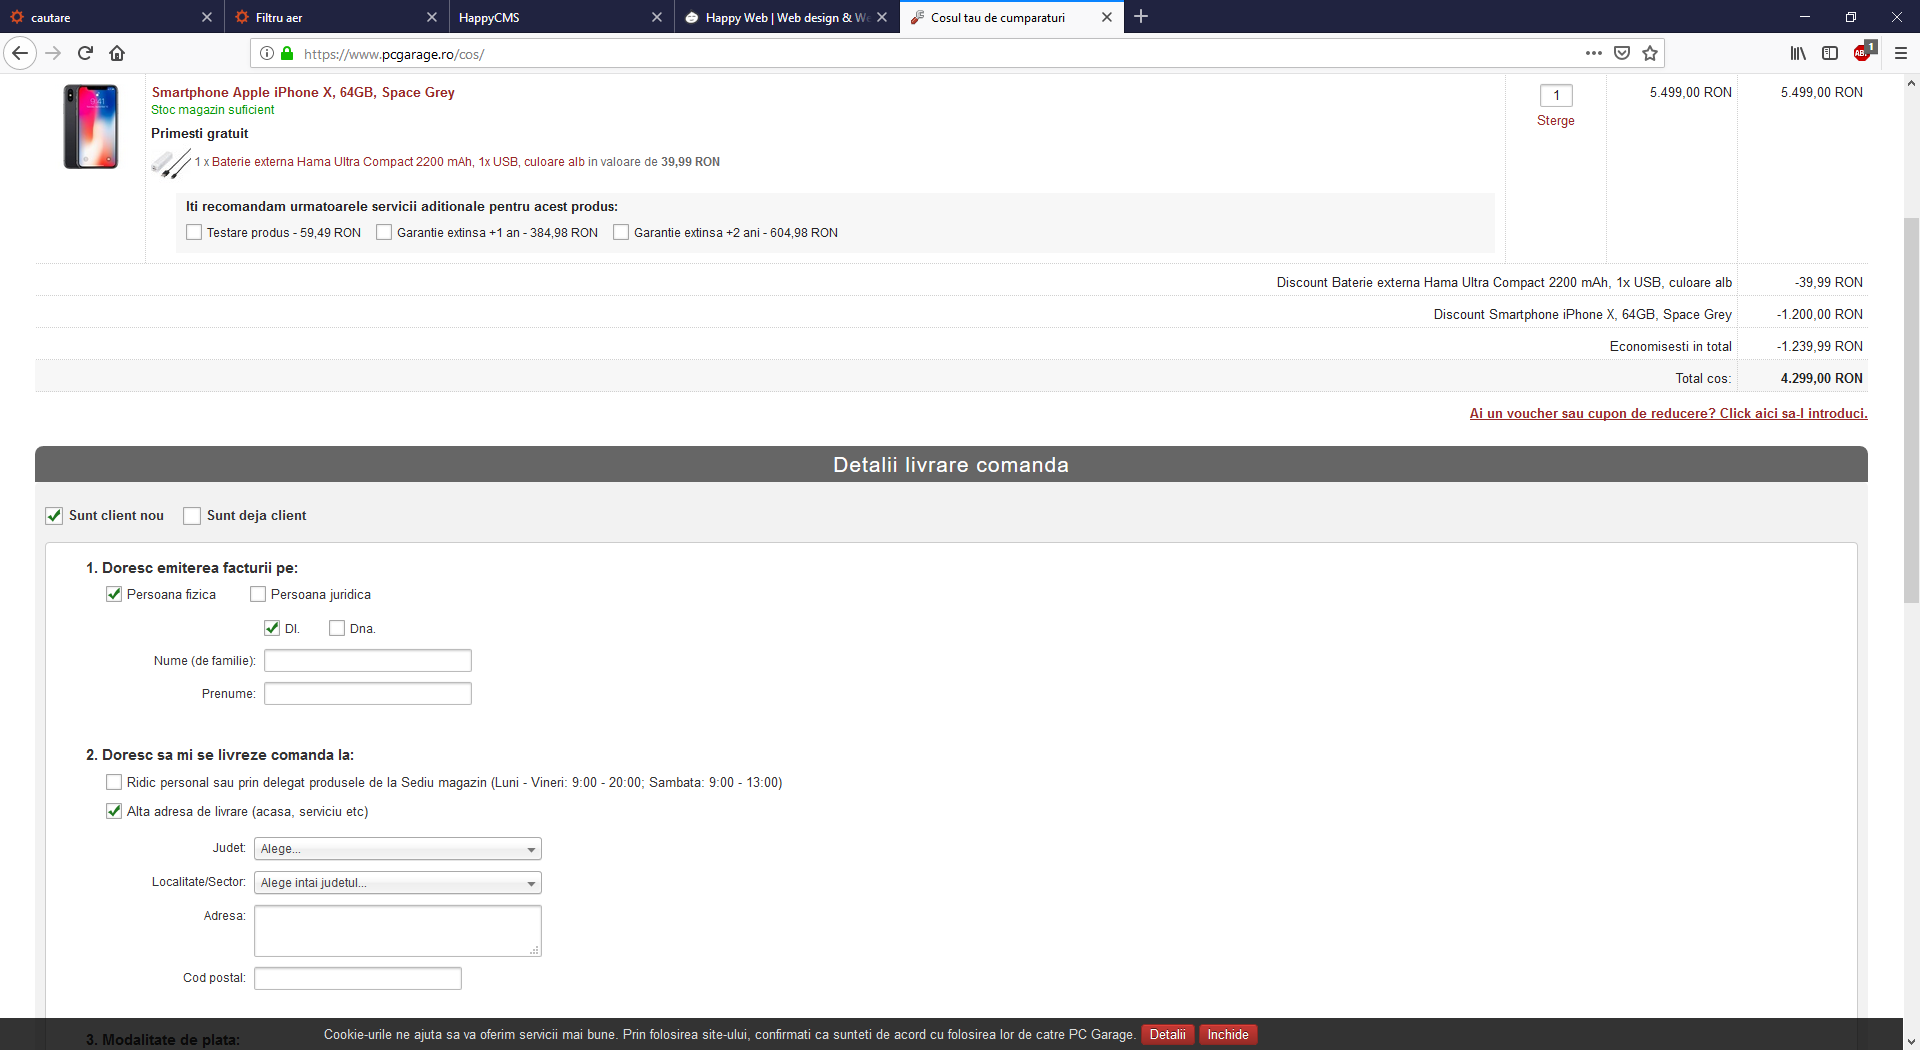This screenshot has height=1050, width=1920.
Task: Click the page vertical scrollbar thumb
Action: (1911, 410)
